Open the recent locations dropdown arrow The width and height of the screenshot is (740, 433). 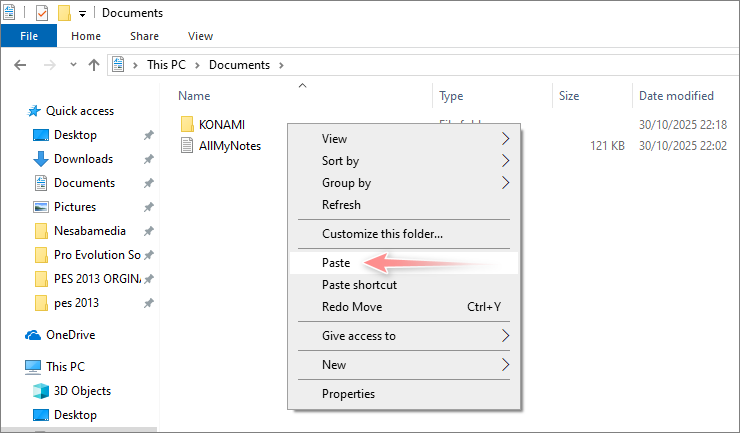pyautogui.click(x=73, y=65)
